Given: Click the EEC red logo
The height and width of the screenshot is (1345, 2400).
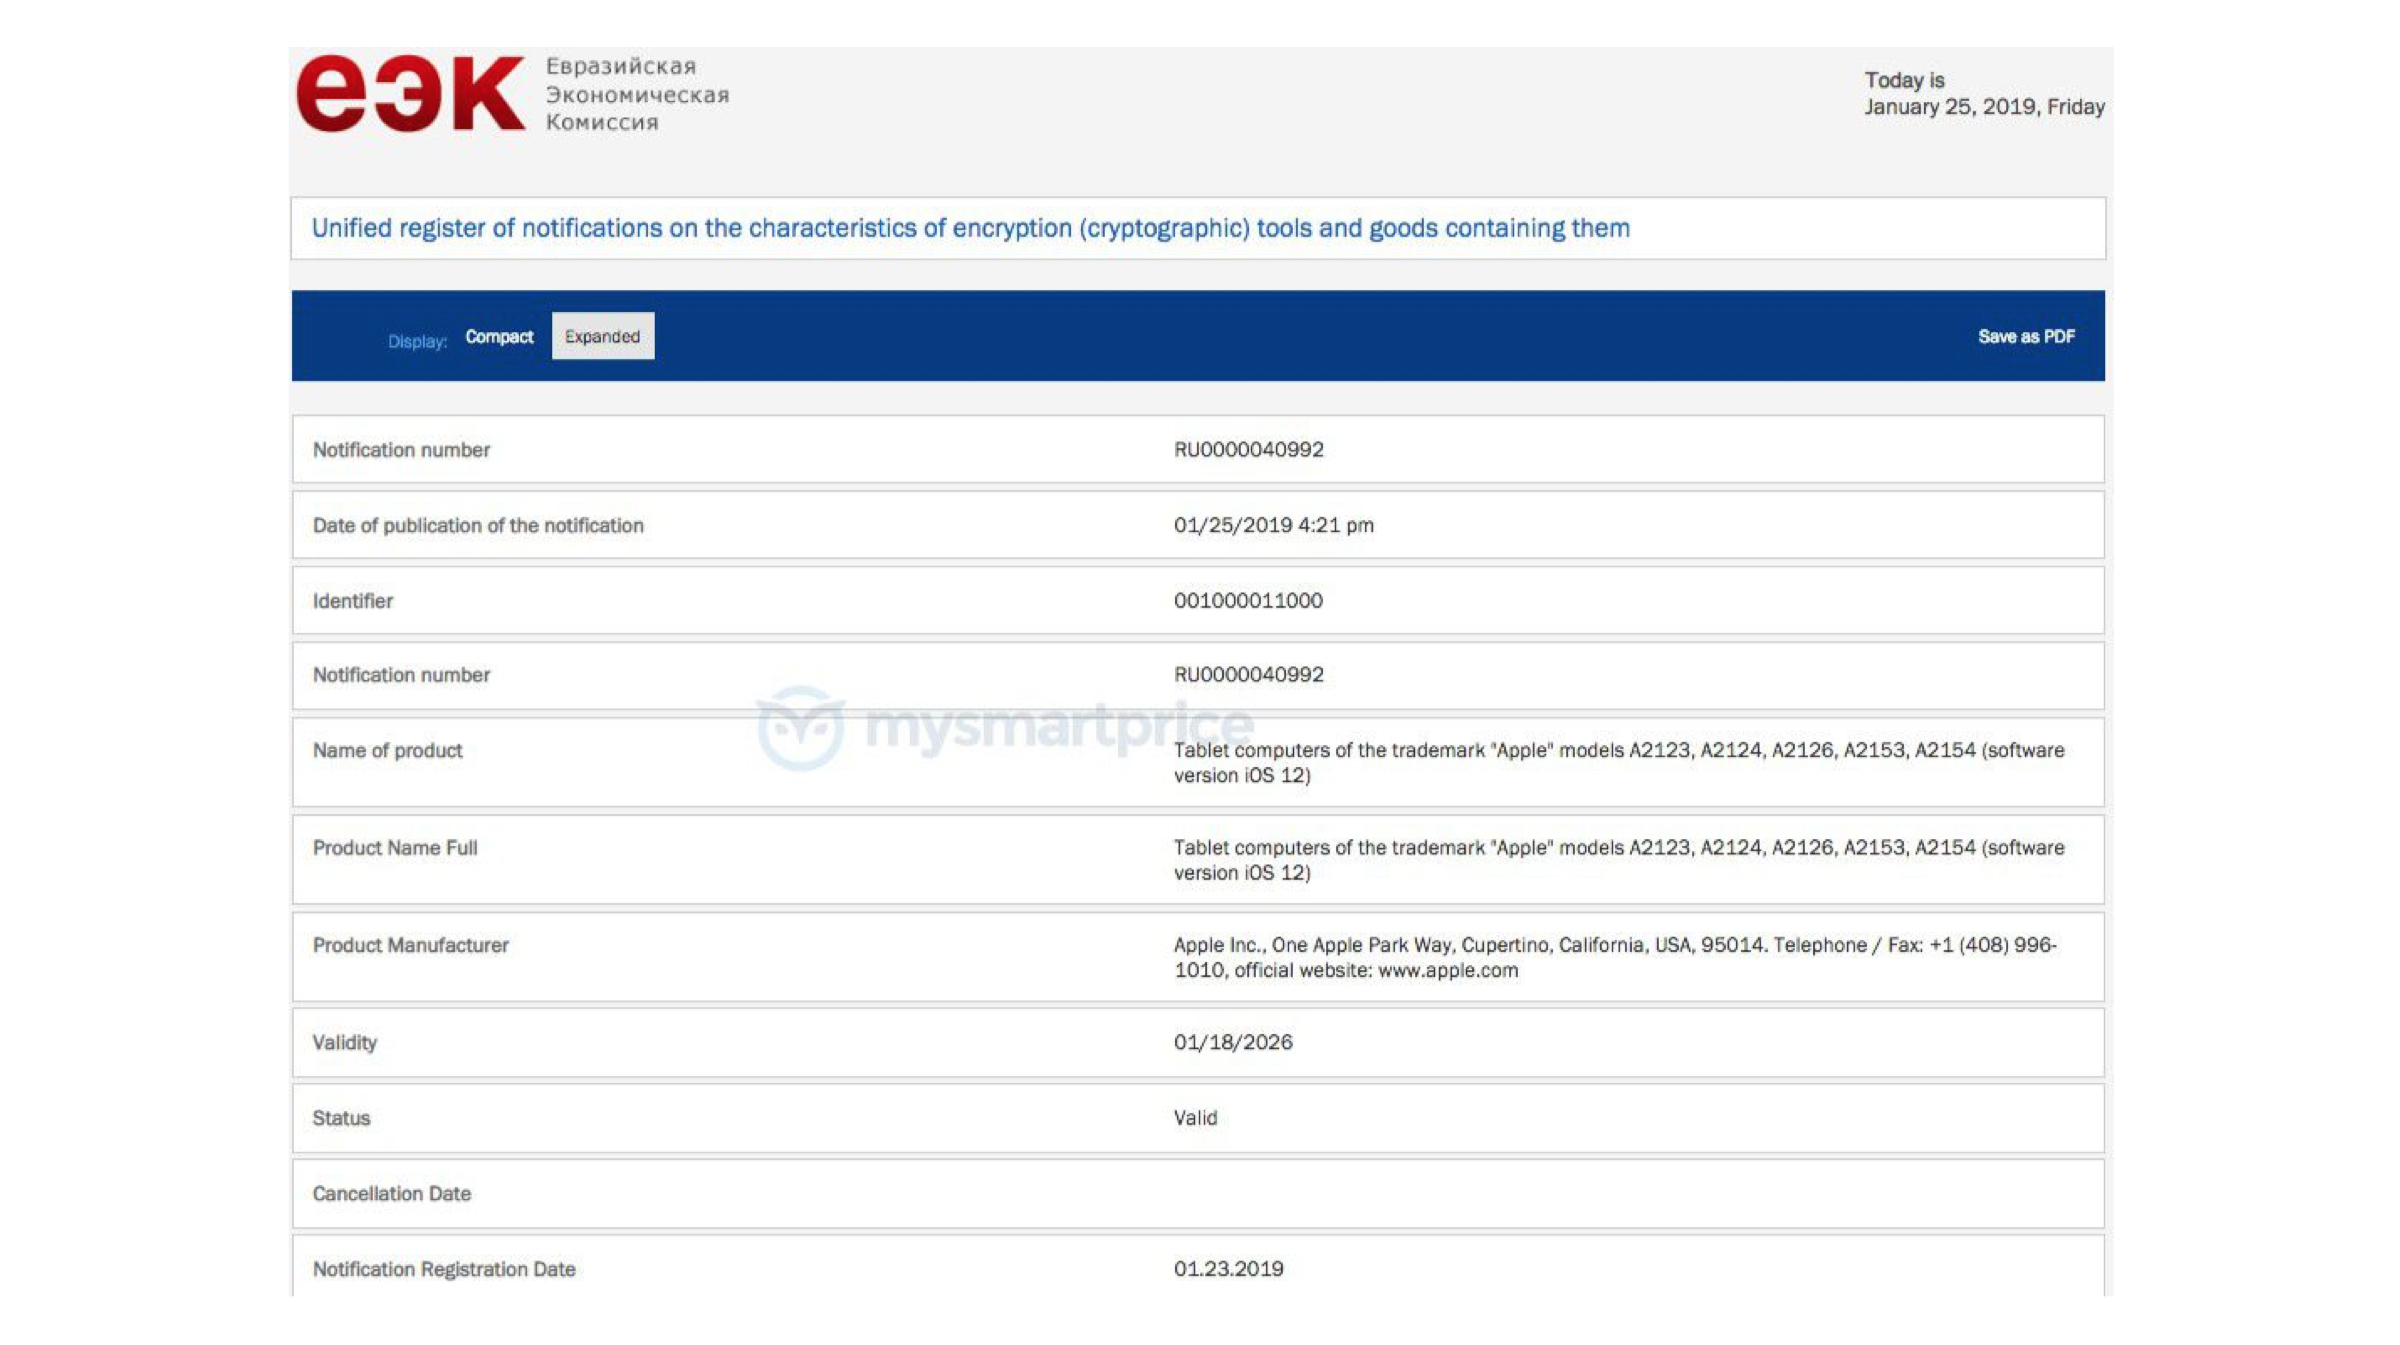Looking at the screenshot, I should (x=410, y=94).
